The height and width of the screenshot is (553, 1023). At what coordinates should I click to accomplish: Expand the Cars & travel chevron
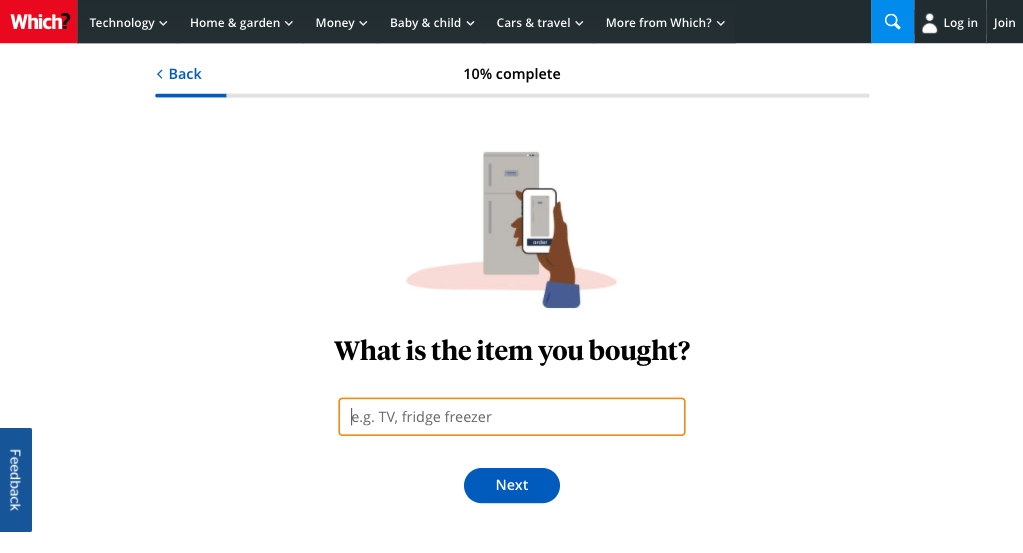579,23
